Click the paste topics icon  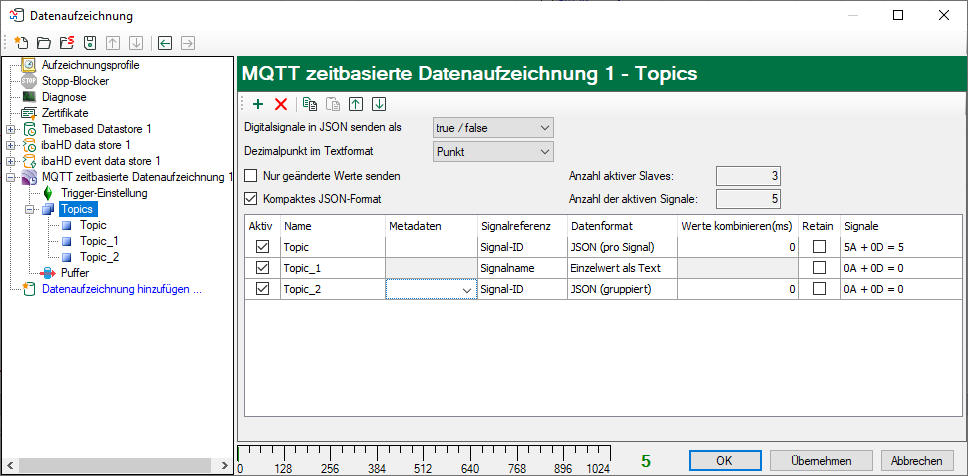coord(333,104)
